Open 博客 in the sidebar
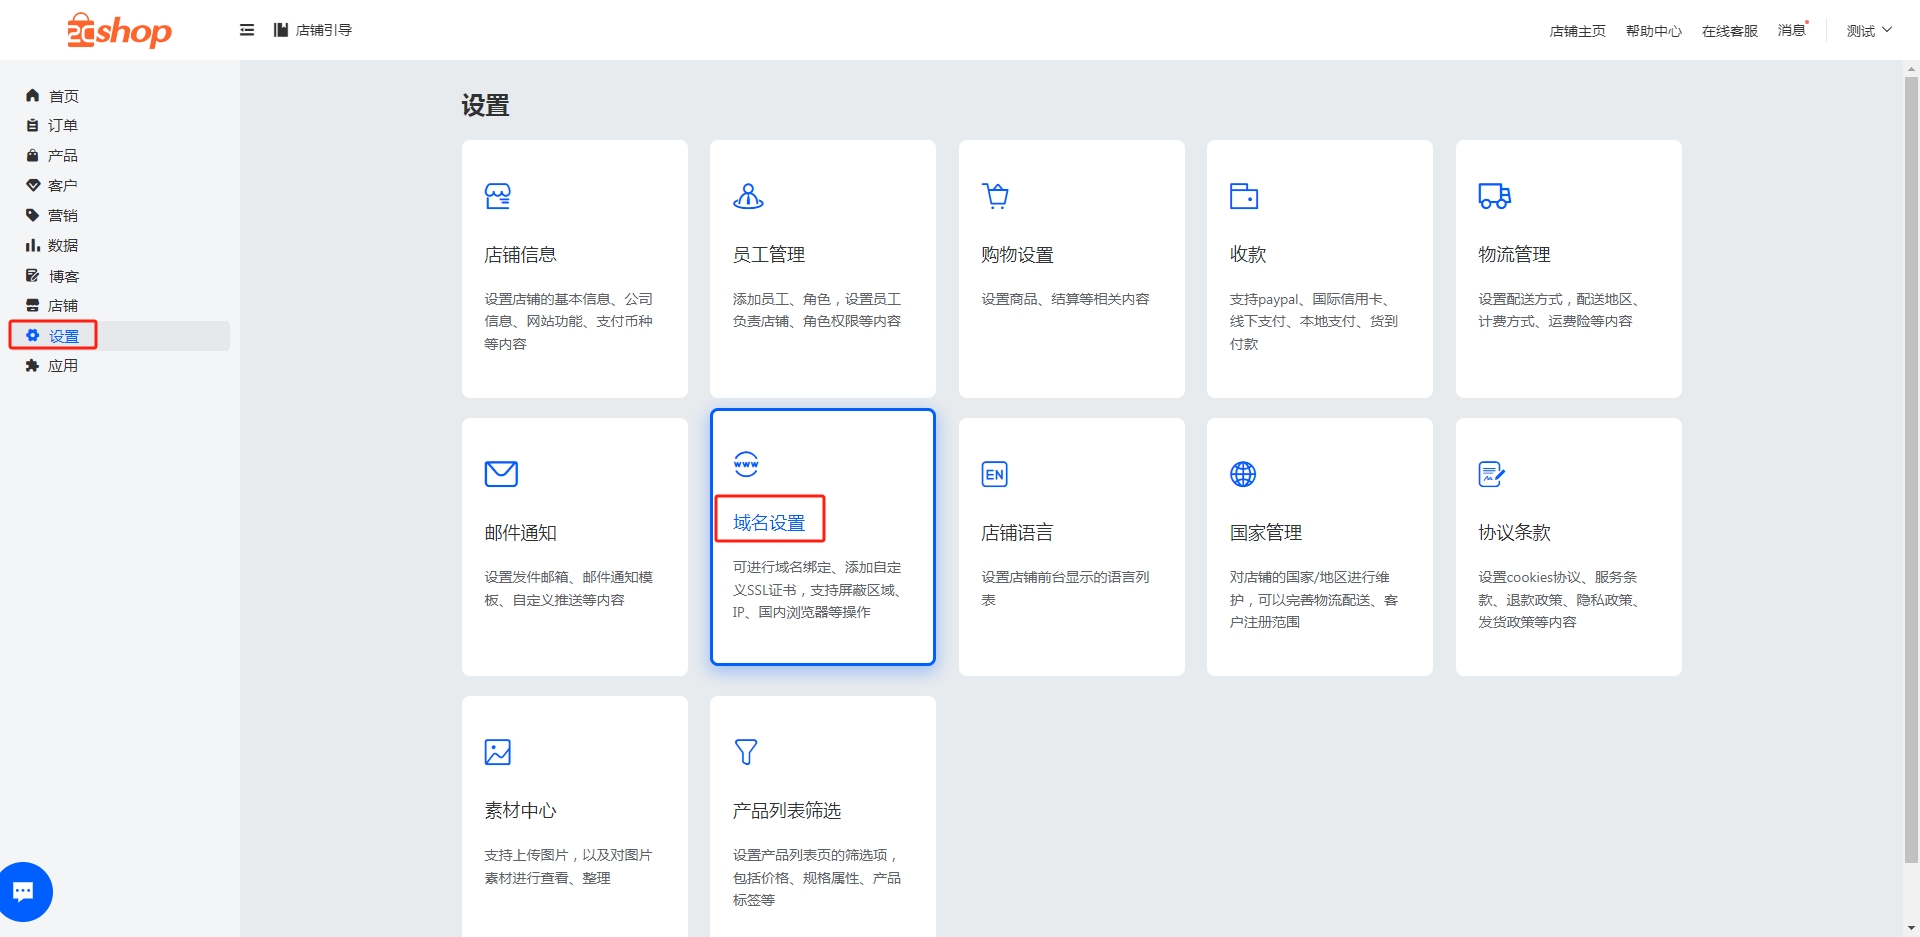Image resolution: width=1920 pixels, height=937 pixels. pyautogui.click(x=63, y=276)
